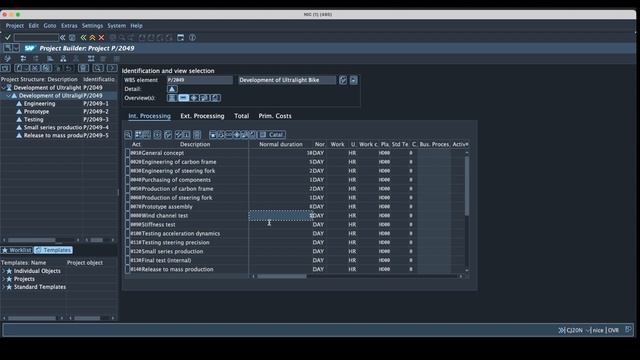Select row checkbox for Prototype assembly
The image size is (640, 360).
click(x=127, y=207)
